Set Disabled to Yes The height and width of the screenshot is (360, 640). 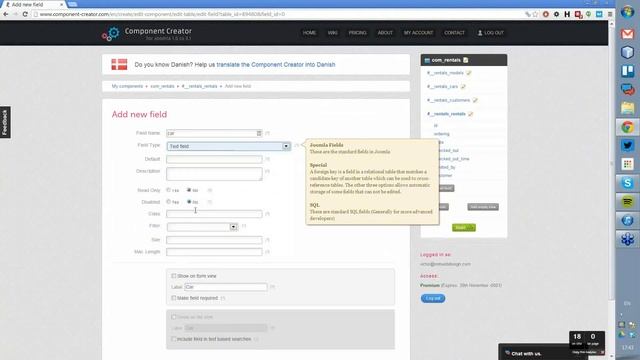point(169,202)
